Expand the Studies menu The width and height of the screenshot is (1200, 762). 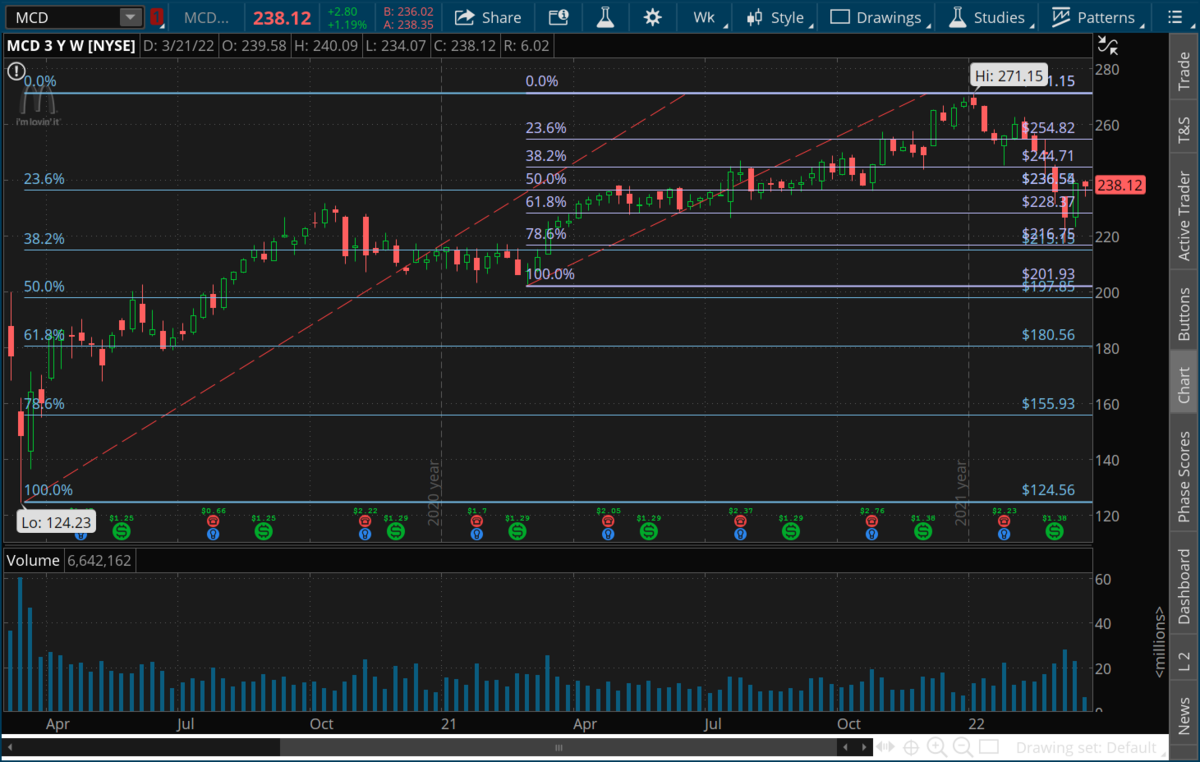[x=989, y=17]
